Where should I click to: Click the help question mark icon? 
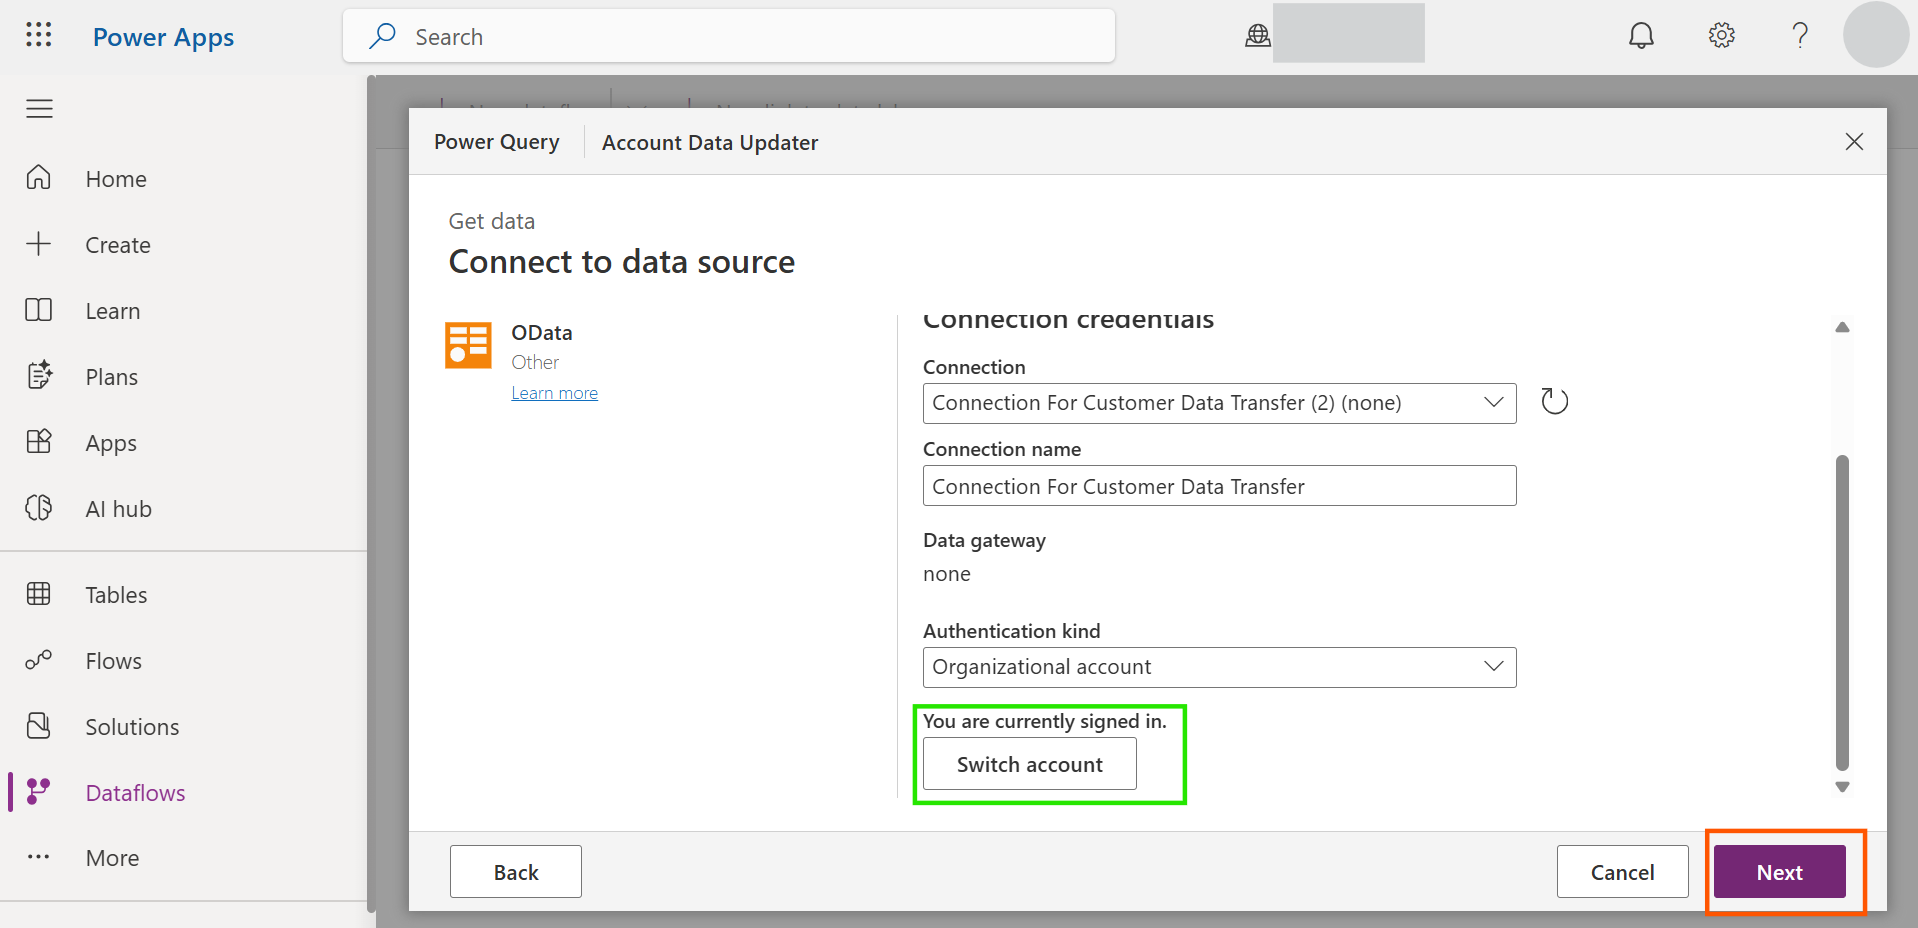coord(1800,36)
